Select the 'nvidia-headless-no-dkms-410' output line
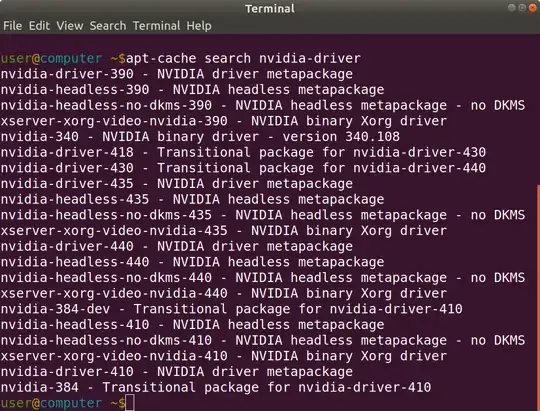The width and height of the screenshot is (540, 411). click(263, 340)
